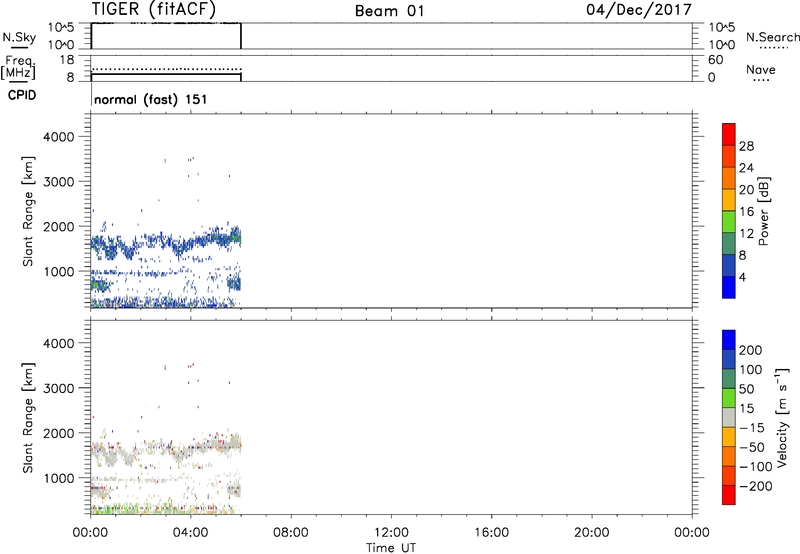Click the -15 label on the velocity scale
800x554 pixels.
[752, 428]
